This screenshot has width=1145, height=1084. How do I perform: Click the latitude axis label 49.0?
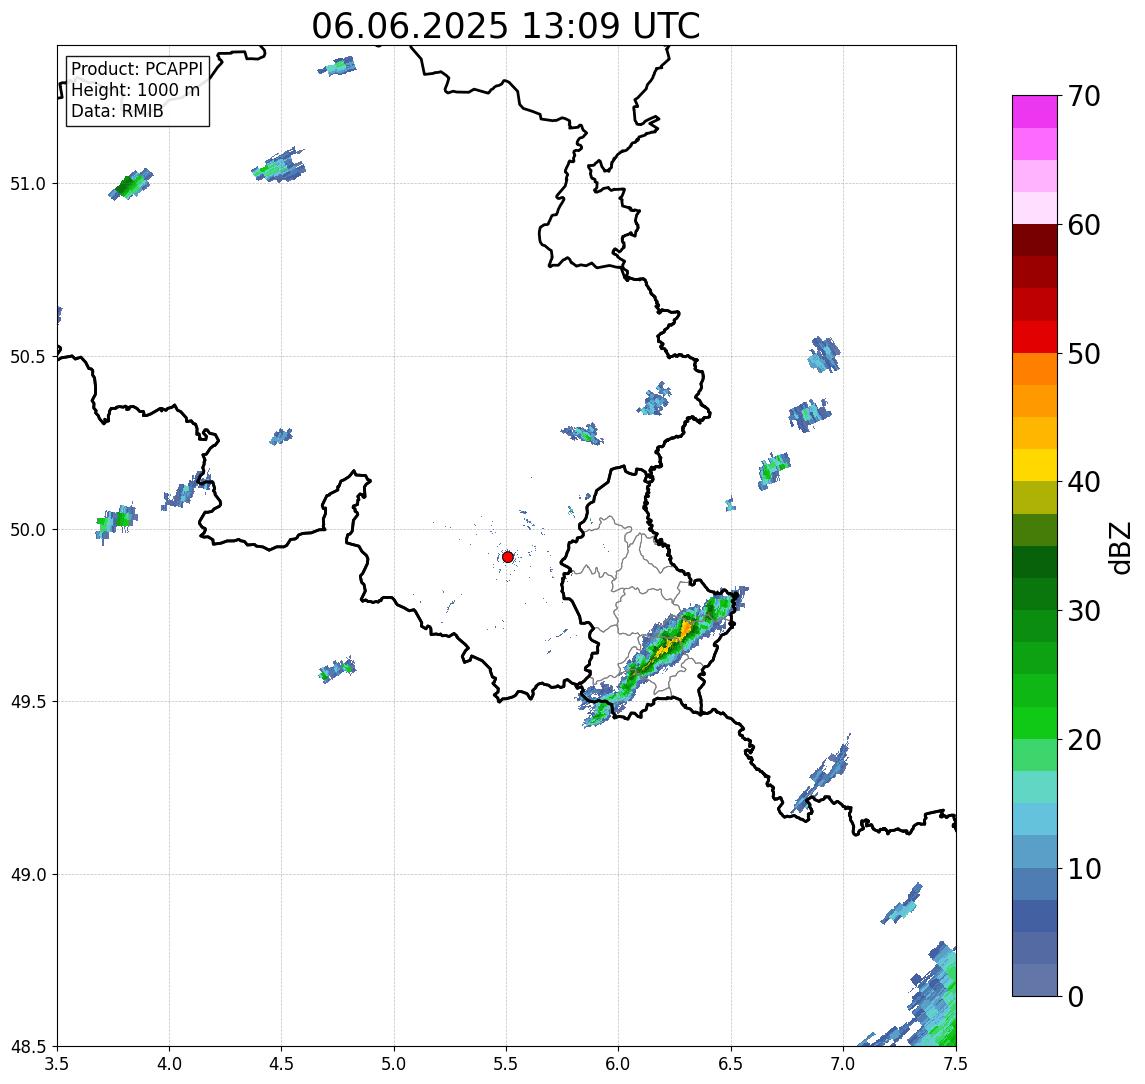28,874
